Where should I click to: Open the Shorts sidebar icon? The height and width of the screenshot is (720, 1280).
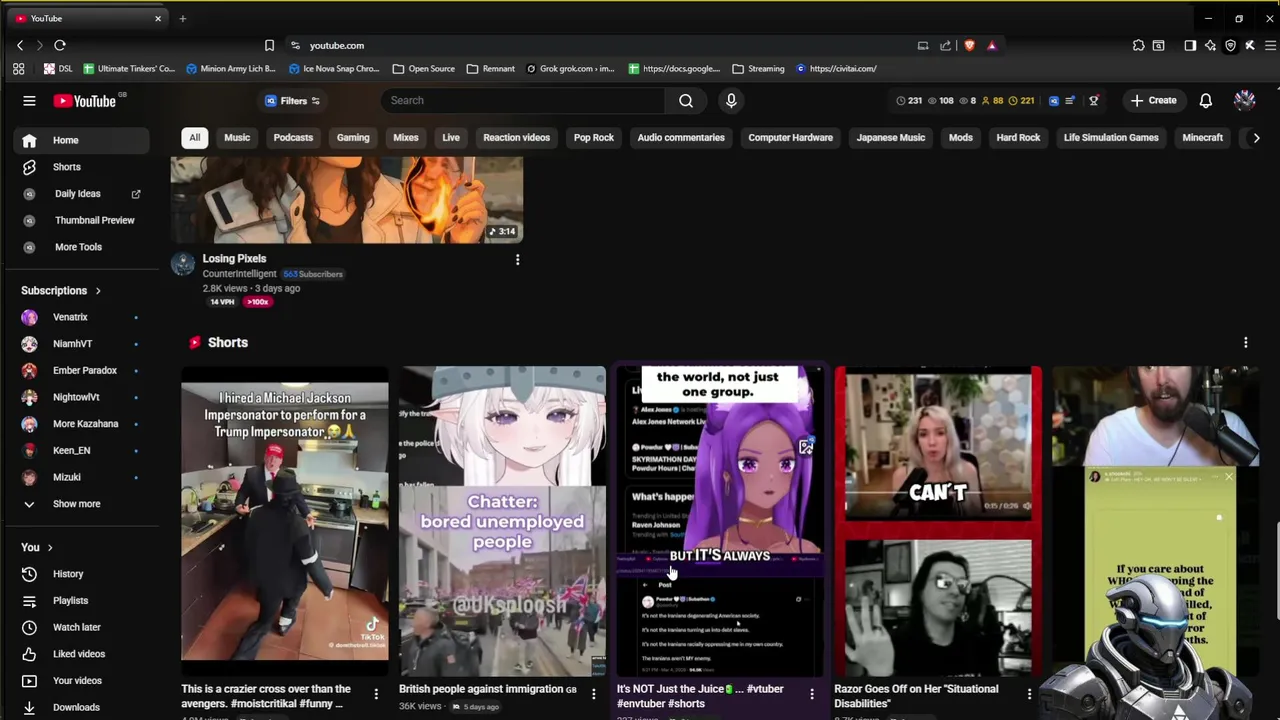tap(29, 167)
